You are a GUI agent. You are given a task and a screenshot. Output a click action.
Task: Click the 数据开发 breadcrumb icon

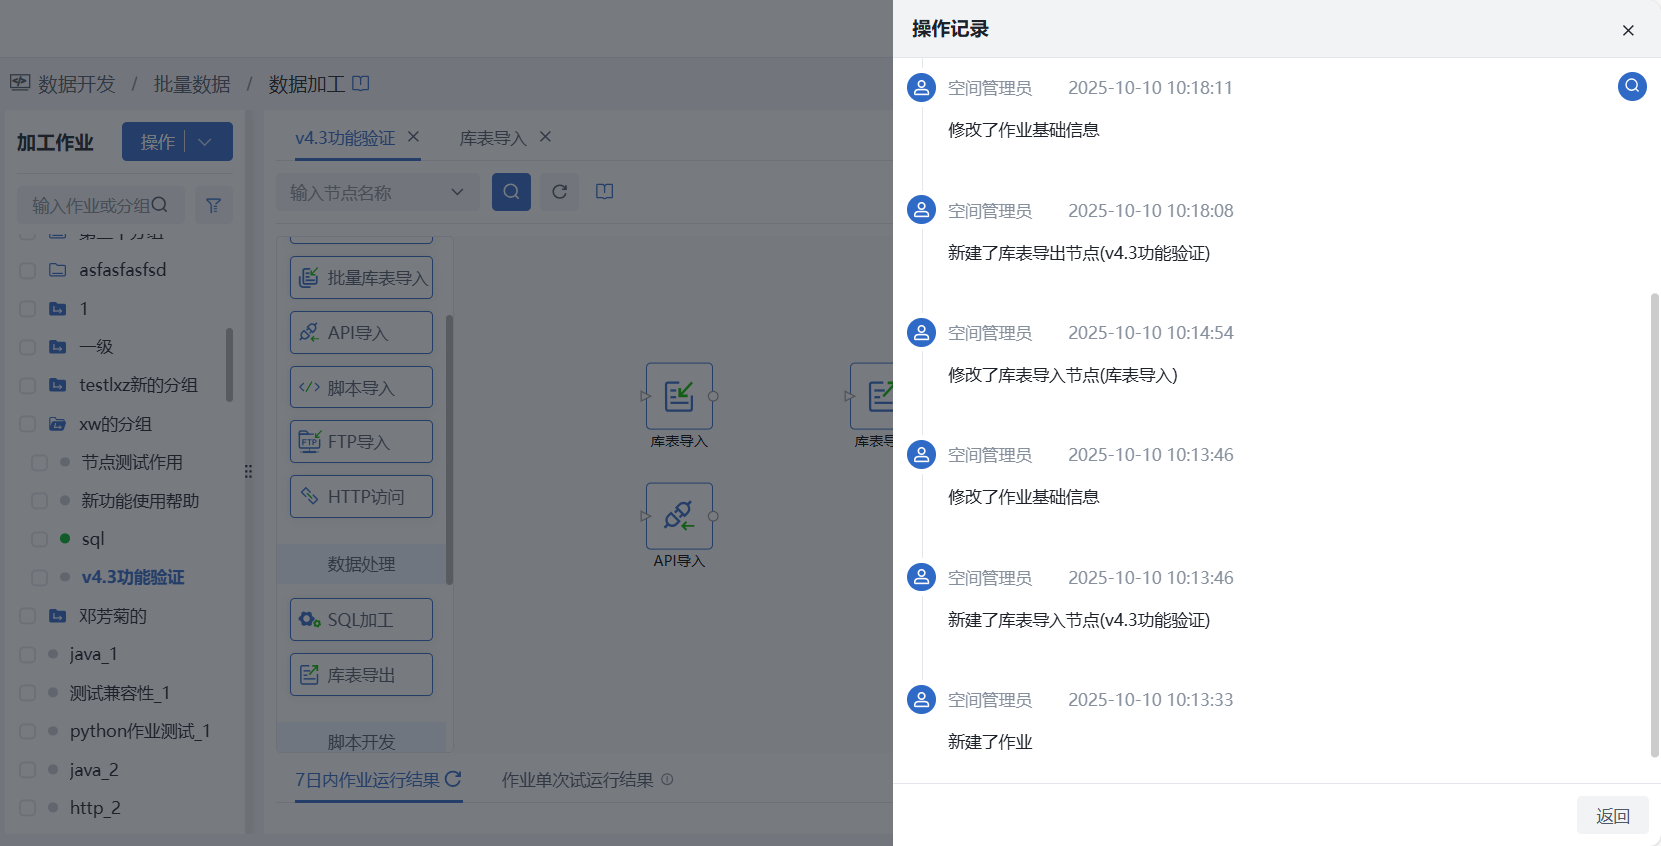(20, 83)
